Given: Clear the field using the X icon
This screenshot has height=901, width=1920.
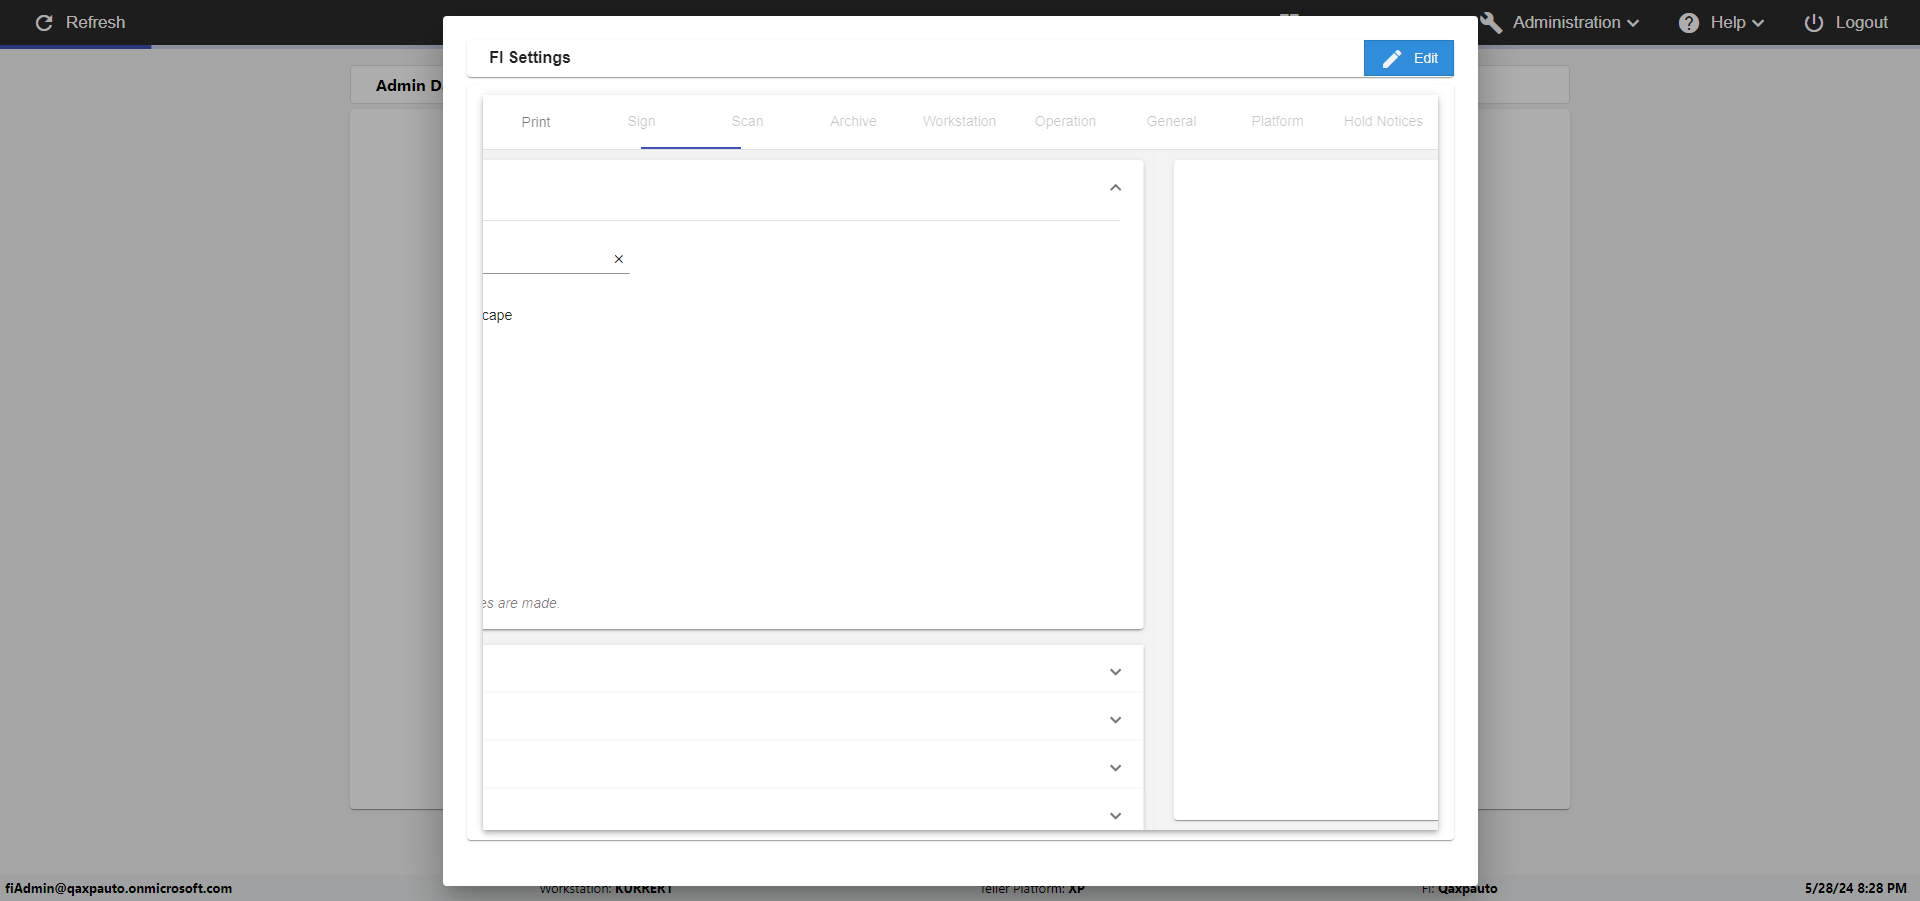Looking at the screenshot, I should [x=619, y=259].
